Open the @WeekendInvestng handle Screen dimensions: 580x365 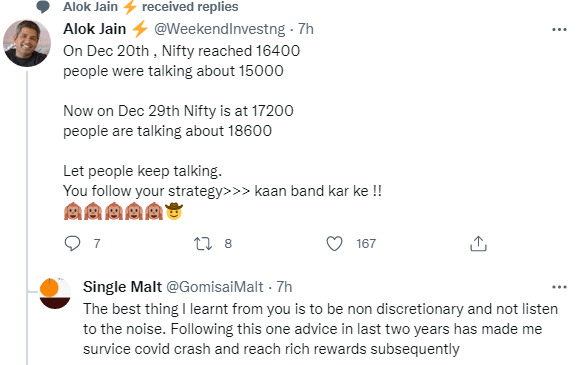220,29
